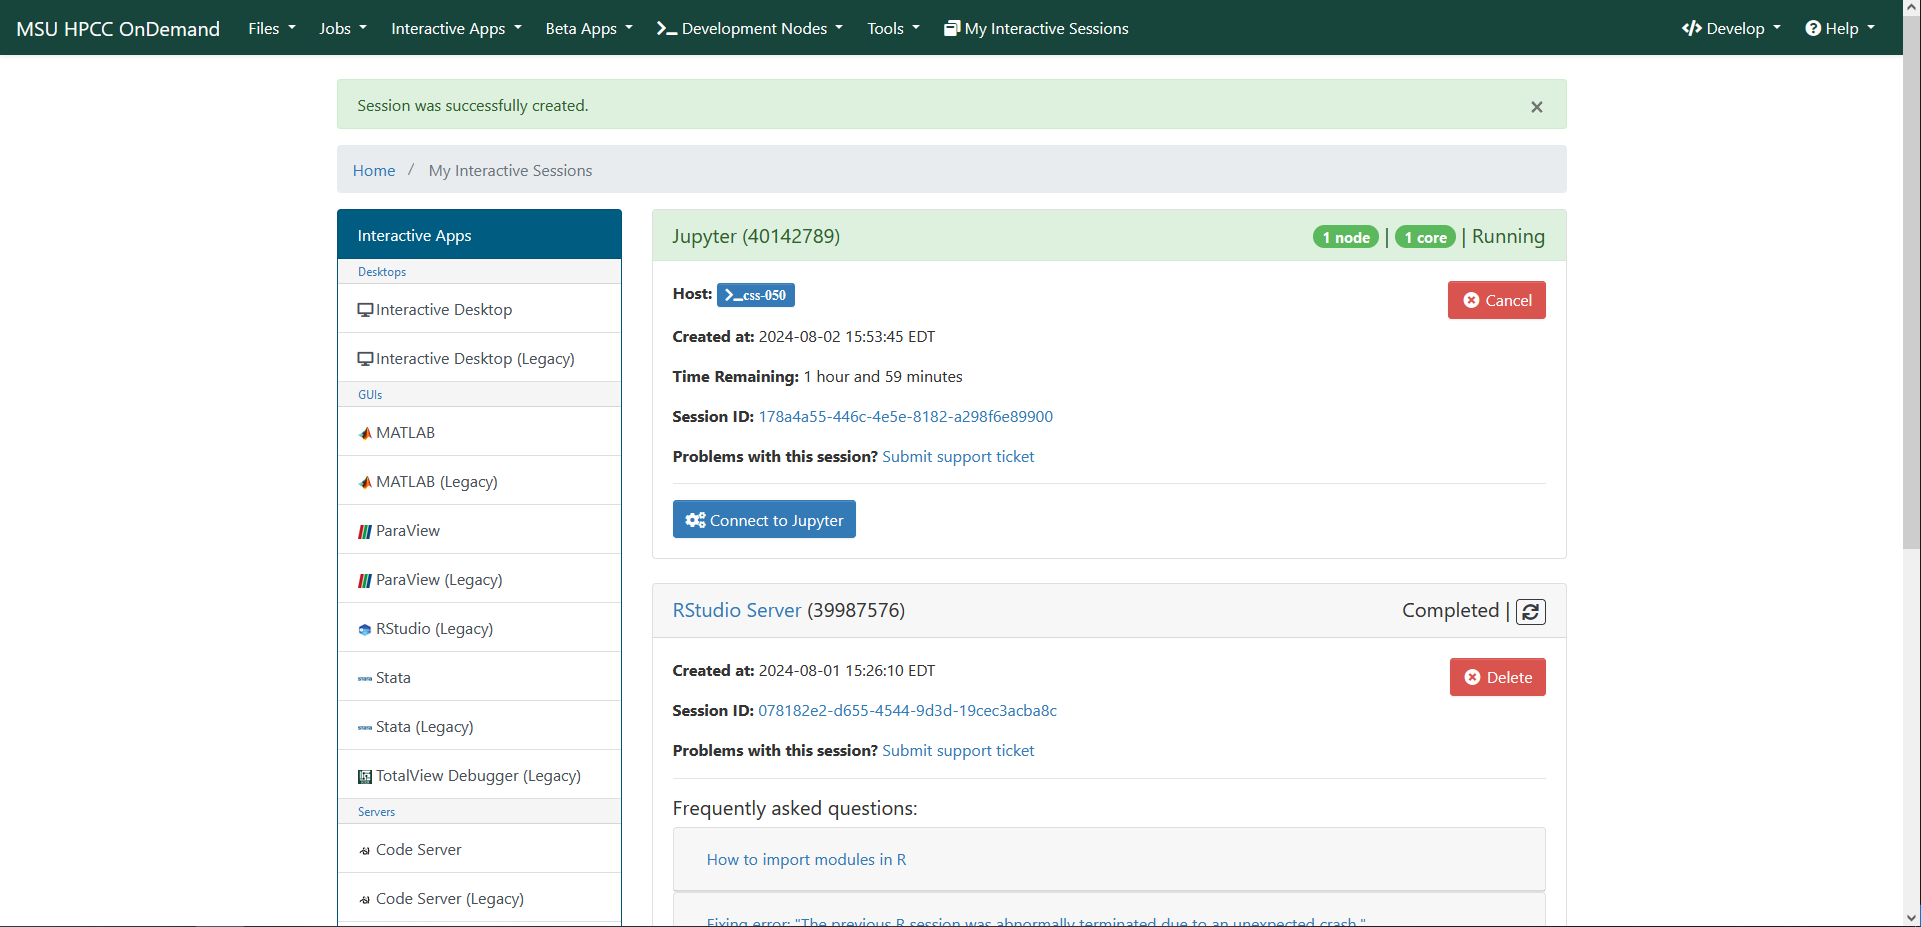Go to My Interactive Sessions in navbar
Image resolution: width=1921 pixels, height=927 pixels.
click(x=1036, y=28)
